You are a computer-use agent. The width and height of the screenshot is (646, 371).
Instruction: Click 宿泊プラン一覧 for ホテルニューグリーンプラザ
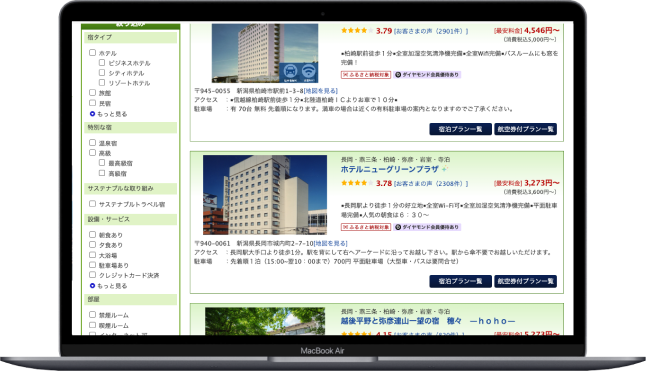coord(460,281)
